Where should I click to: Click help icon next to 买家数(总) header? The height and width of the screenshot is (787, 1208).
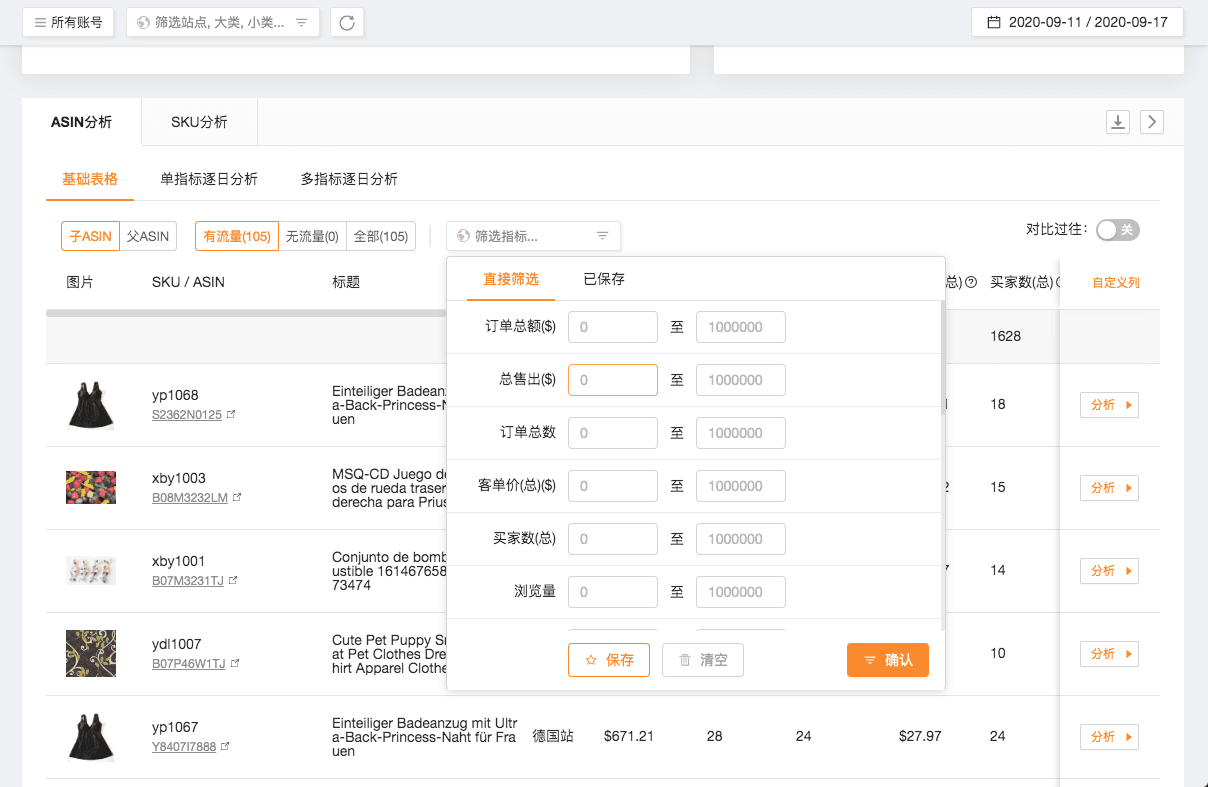point(1059,283)
